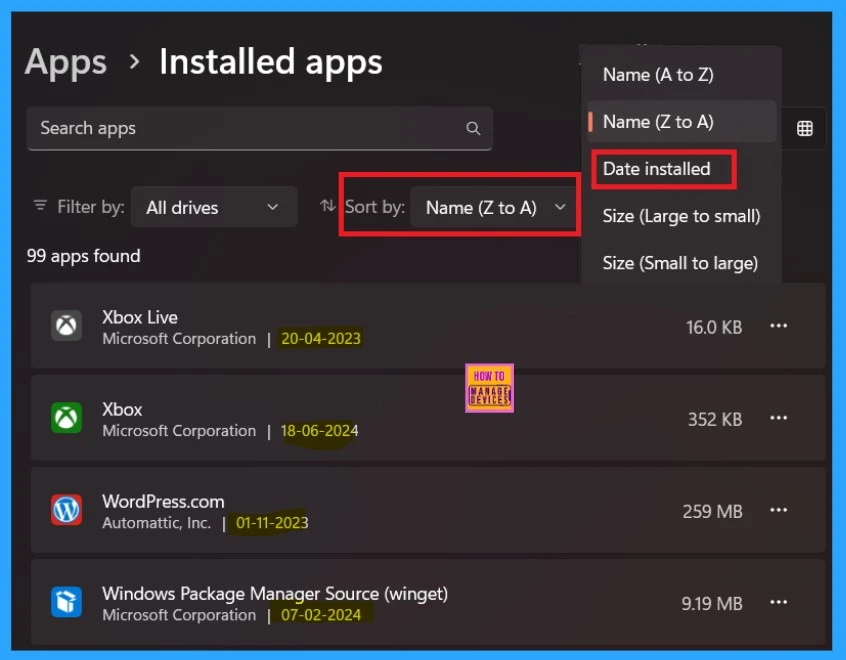Image resolution: width=846 pixels, height=660 pixels.
Task: Open the Sort by Name (Z to A) dropdown
Action: pyautogui.click(x=492, y=207)
